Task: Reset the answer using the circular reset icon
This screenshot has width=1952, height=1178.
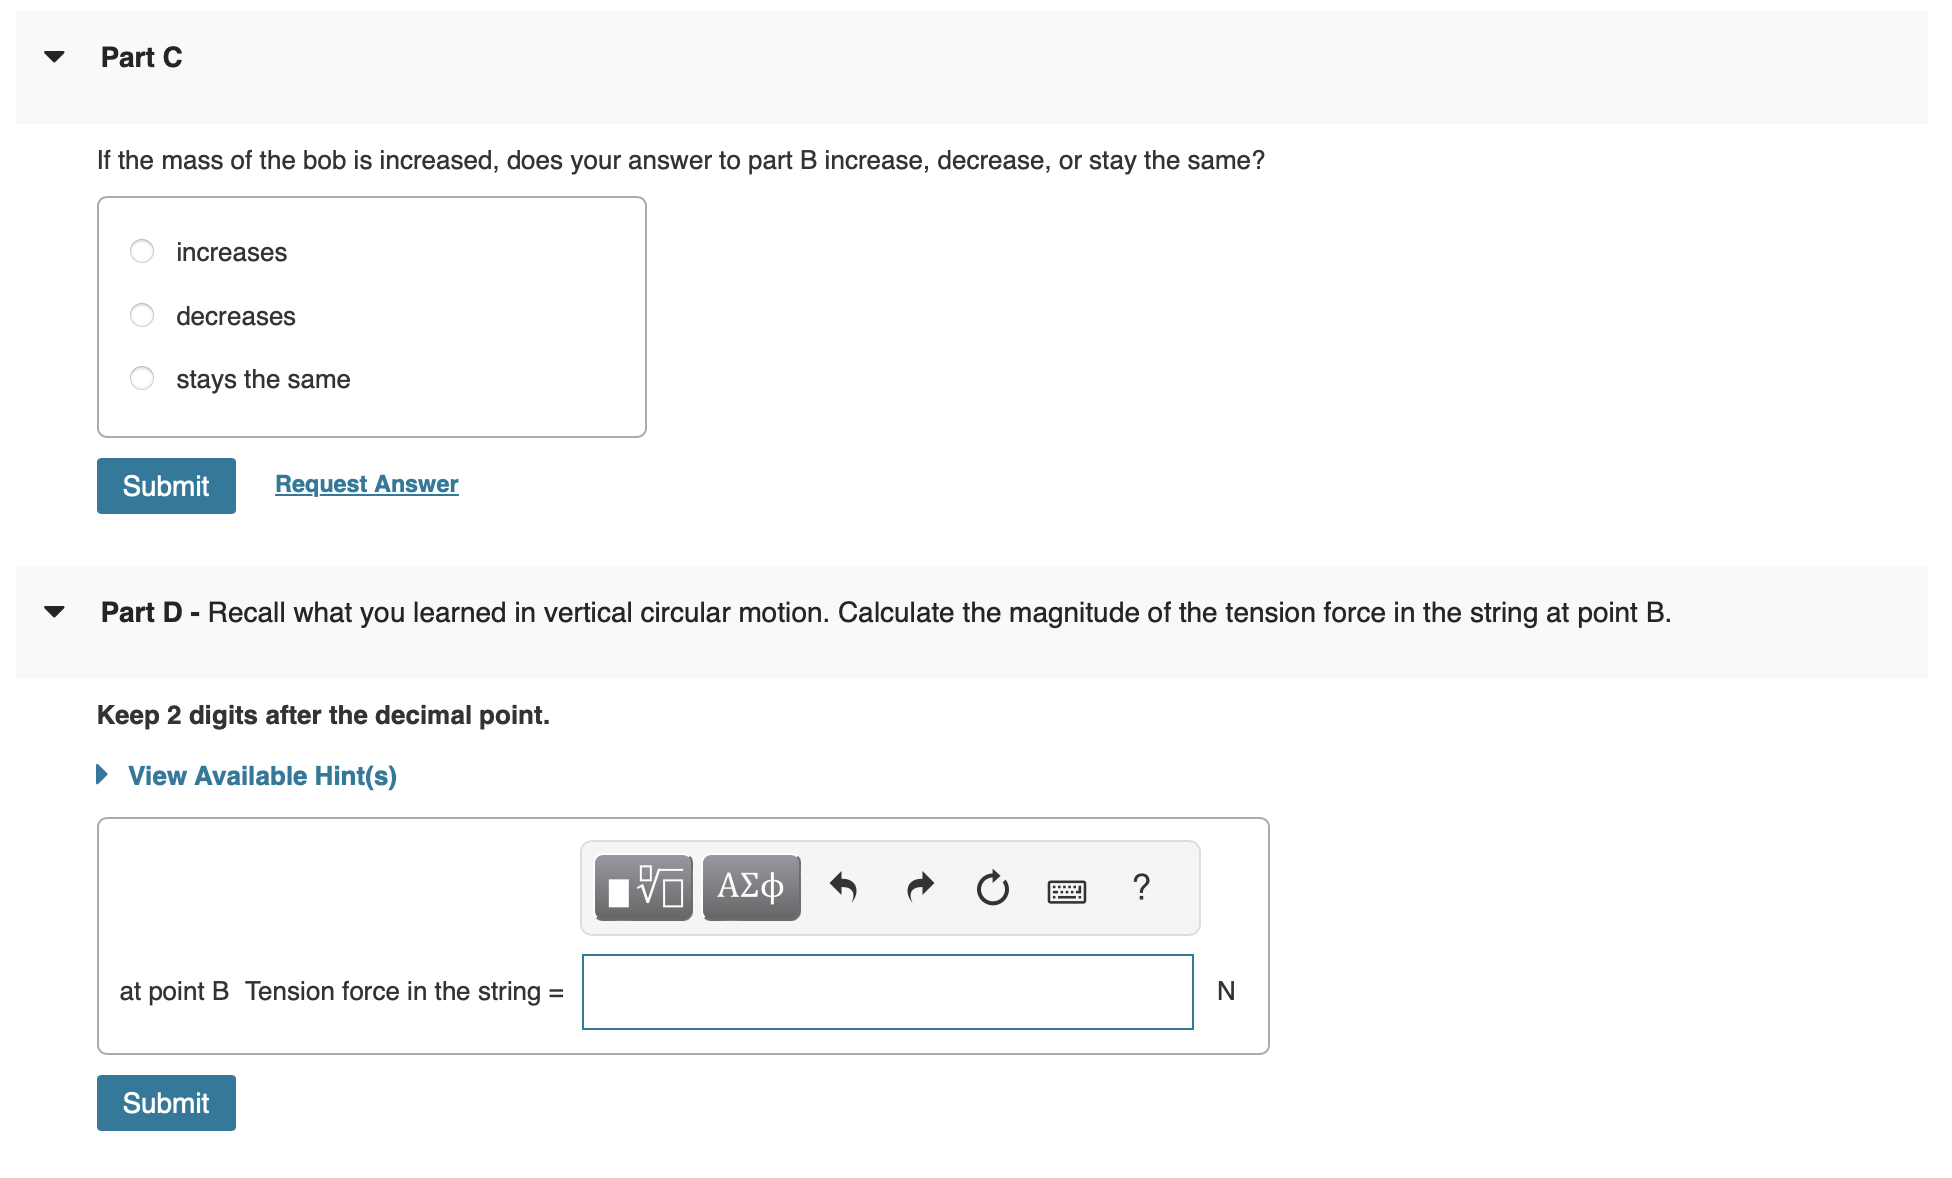Action: coord(992,887)
